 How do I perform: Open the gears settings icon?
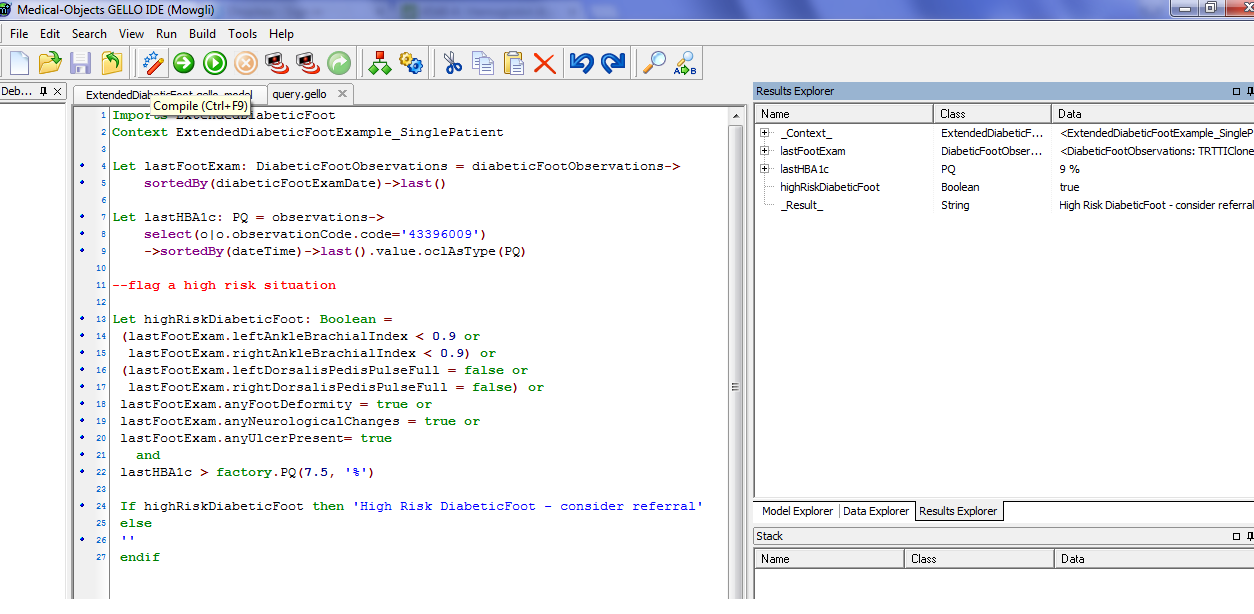[411, 63]
